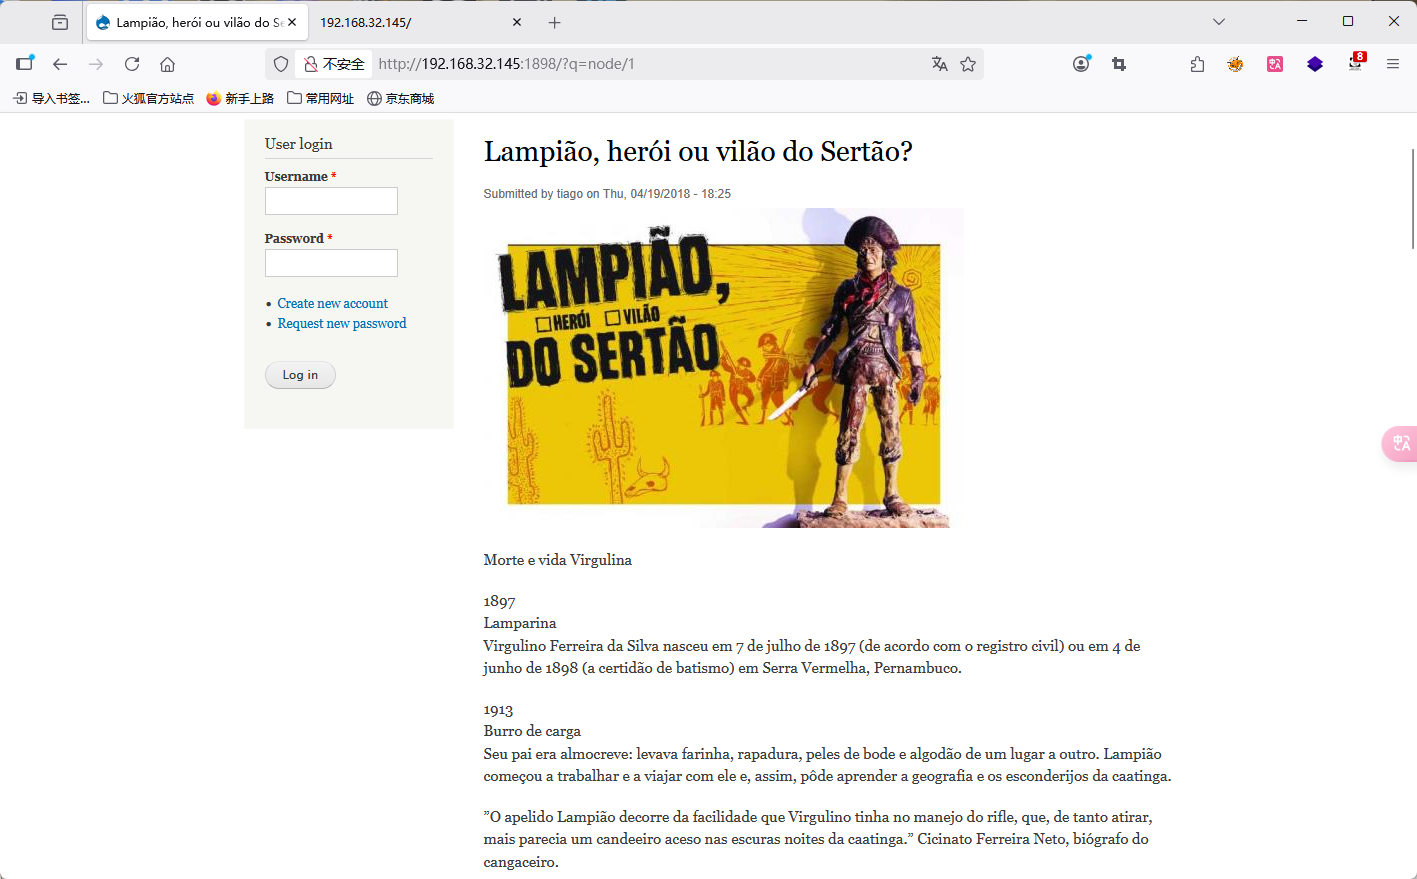Click the Lampião do Sertão article image
The width and height of the screenshot is (1417, 879).
(724, 368)
